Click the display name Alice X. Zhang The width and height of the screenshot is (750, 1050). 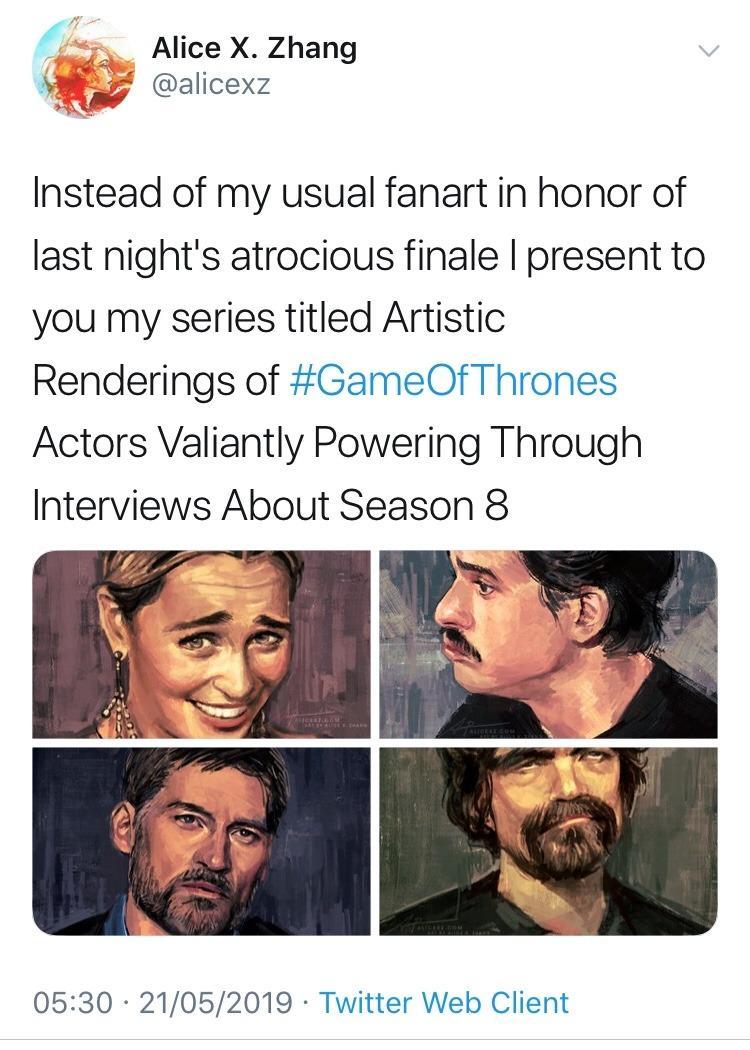254,48
